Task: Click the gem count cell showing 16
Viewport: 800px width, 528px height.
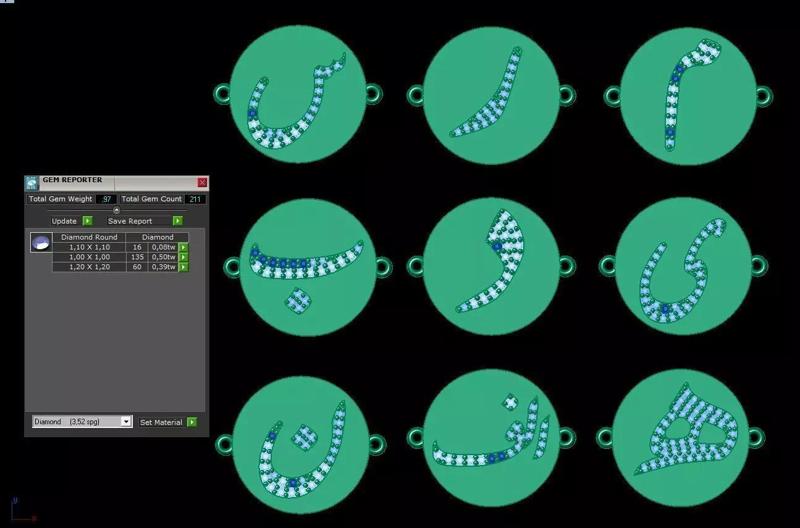Action: tap(137, 247)
